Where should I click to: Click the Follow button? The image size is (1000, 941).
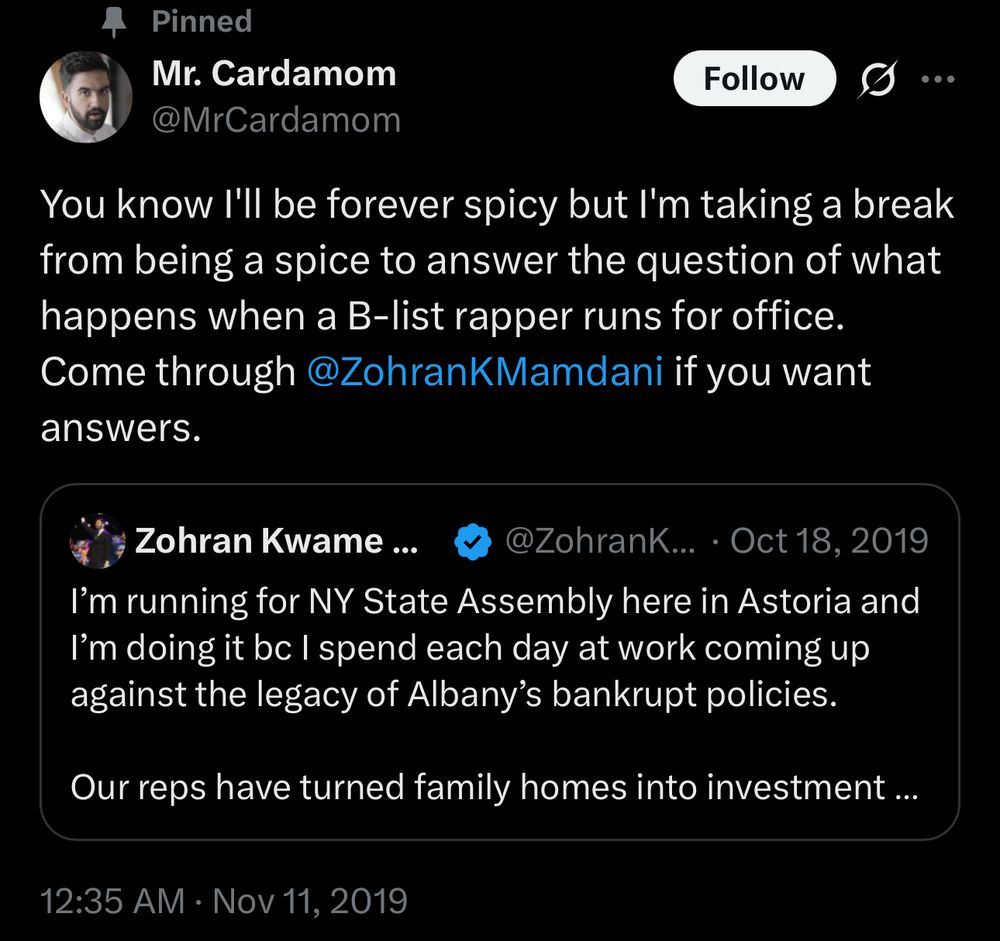point(754,78)
